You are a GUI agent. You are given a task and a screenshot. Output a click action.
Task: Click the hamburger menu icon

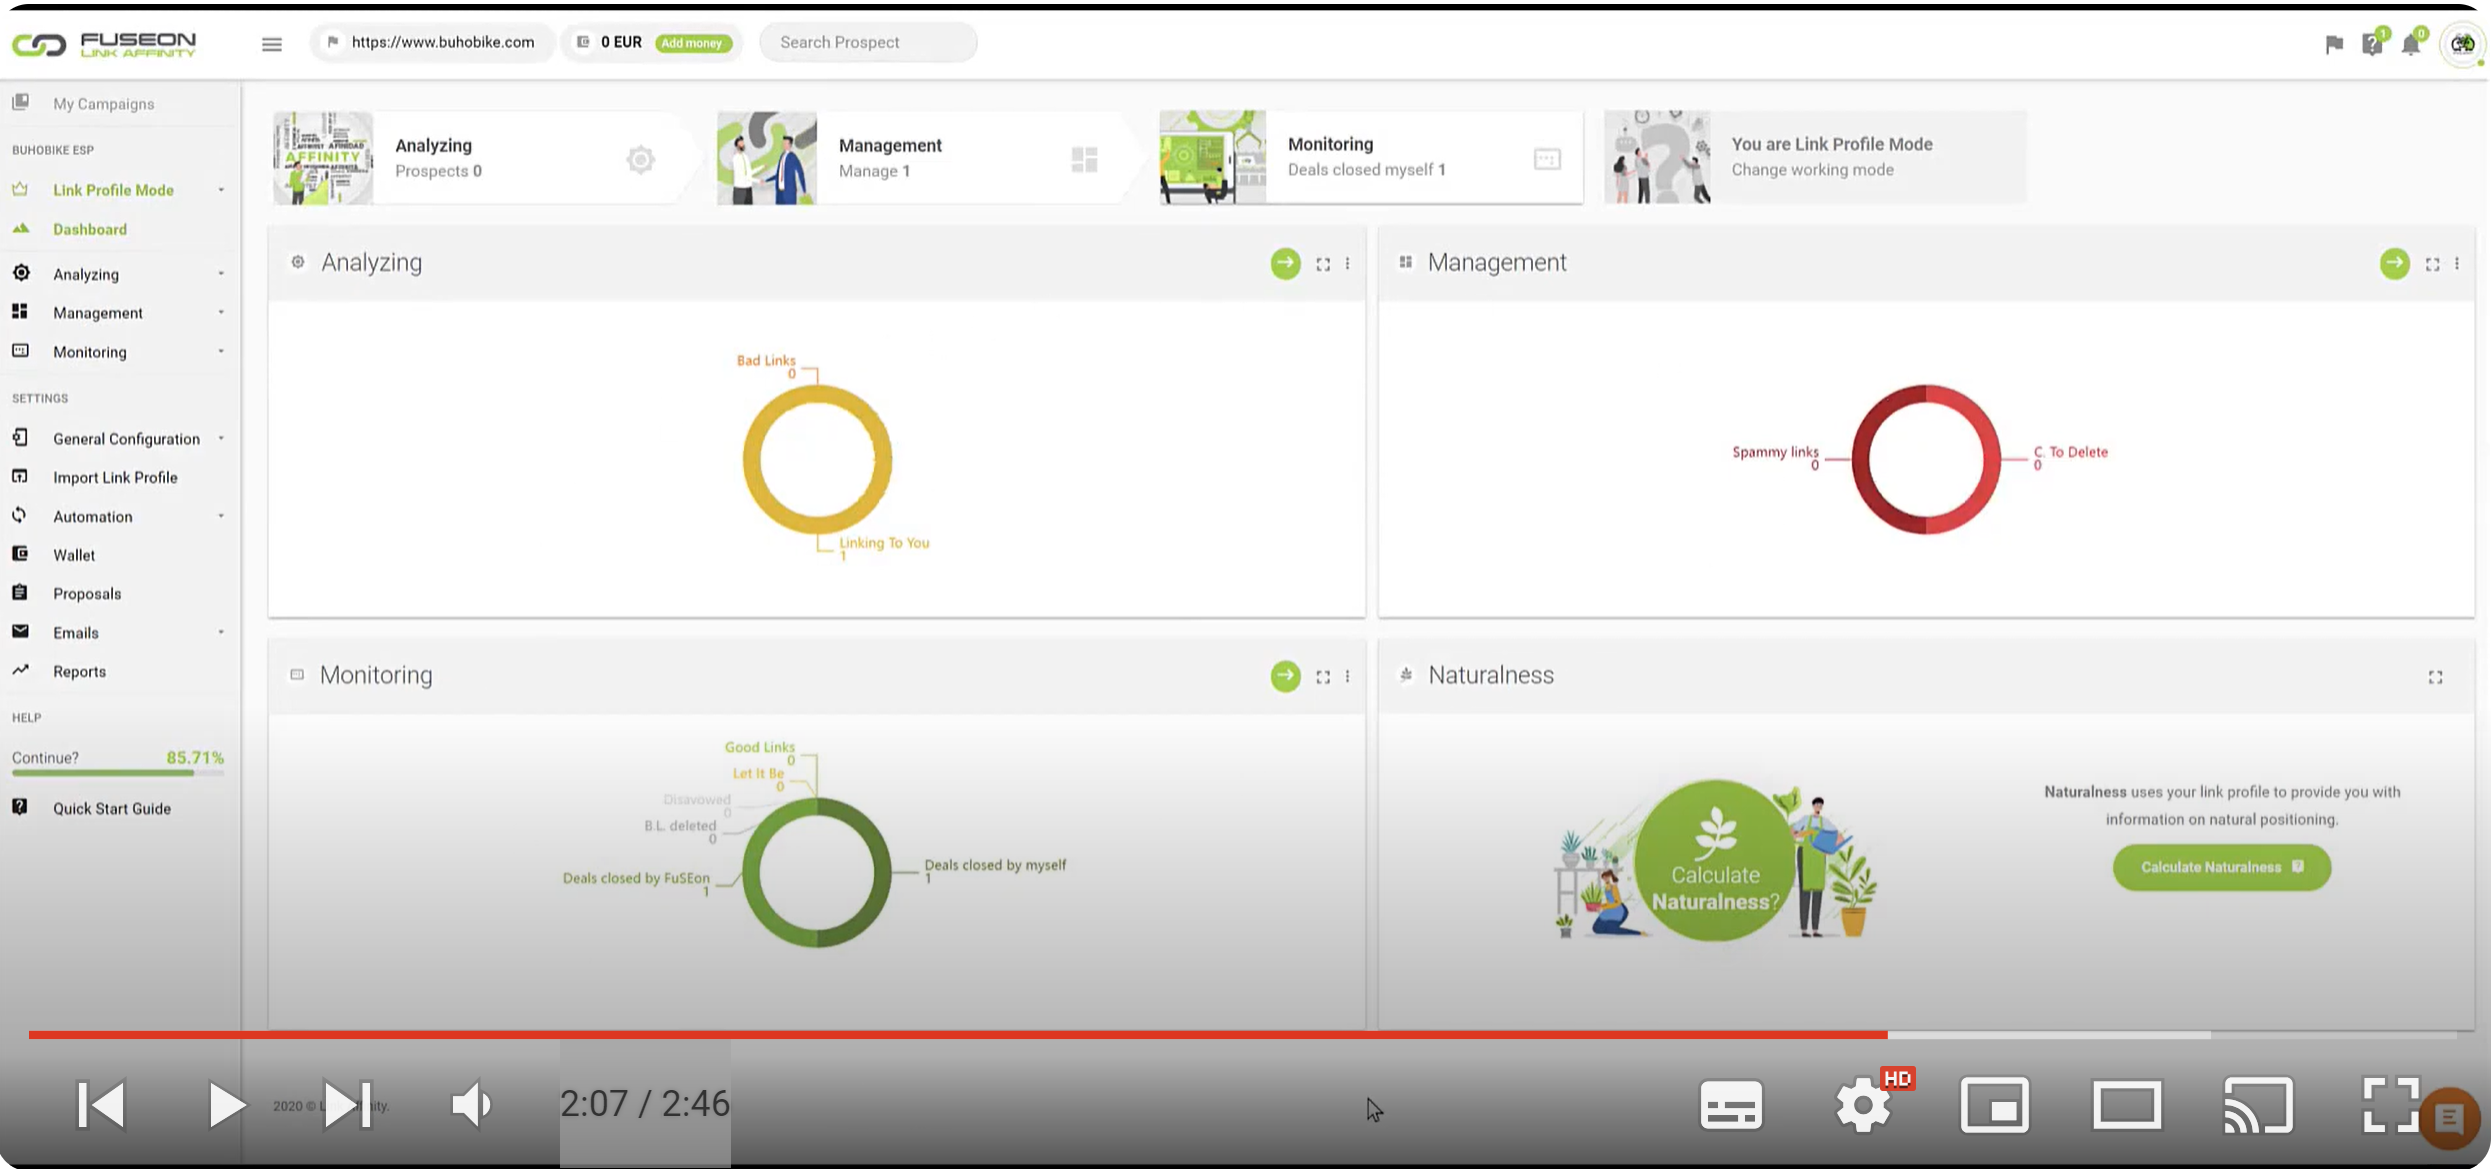click(x=271, y=43)
